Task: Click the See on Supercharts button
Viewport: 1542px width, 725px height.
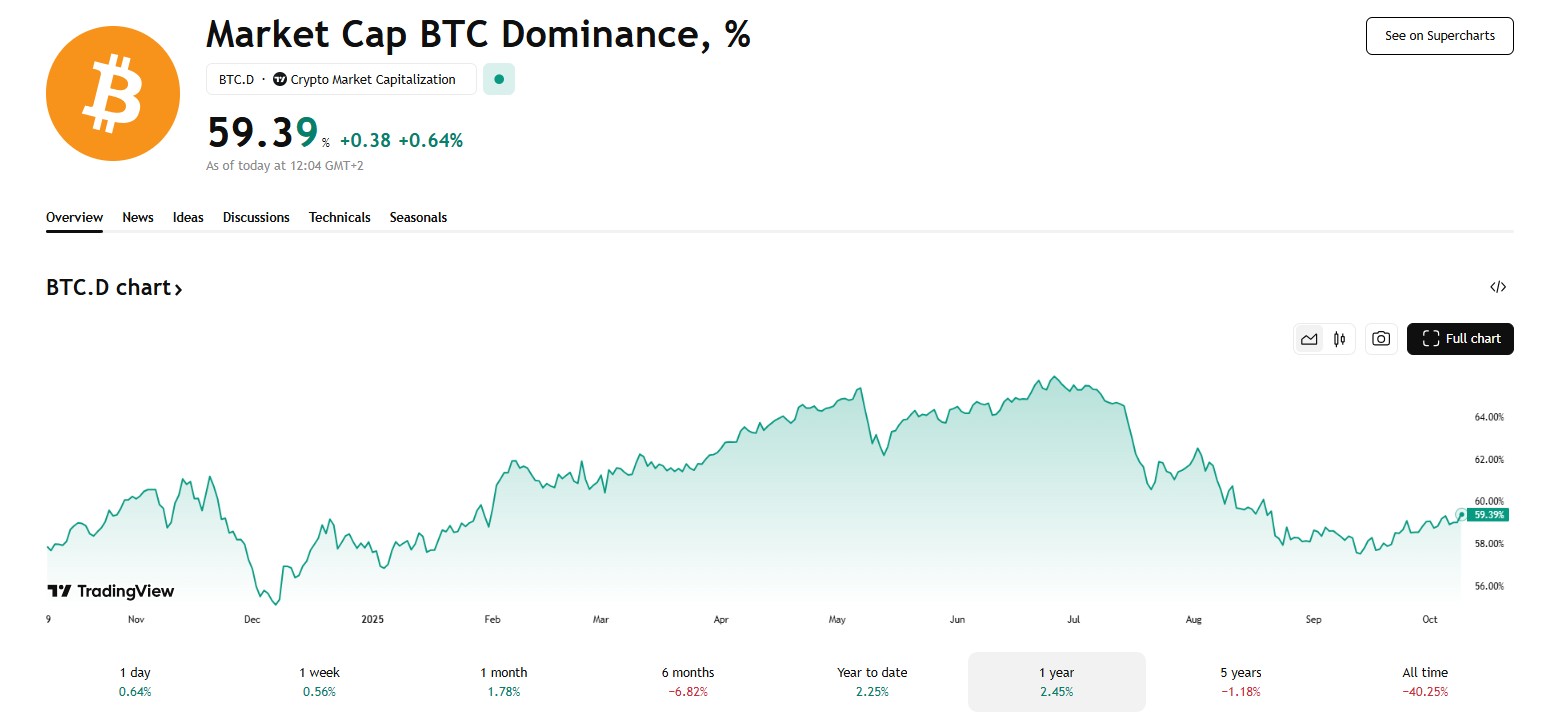Action: pos(1439,36)
